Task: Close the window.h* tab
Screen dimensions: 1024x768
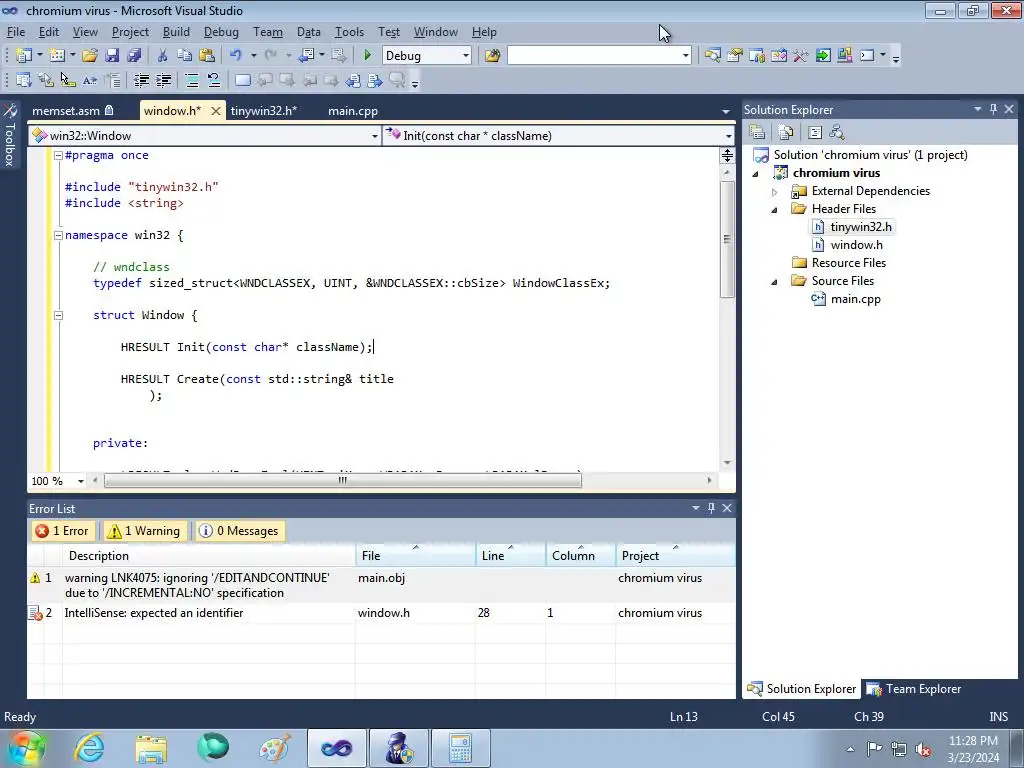Action: point(216,111)
